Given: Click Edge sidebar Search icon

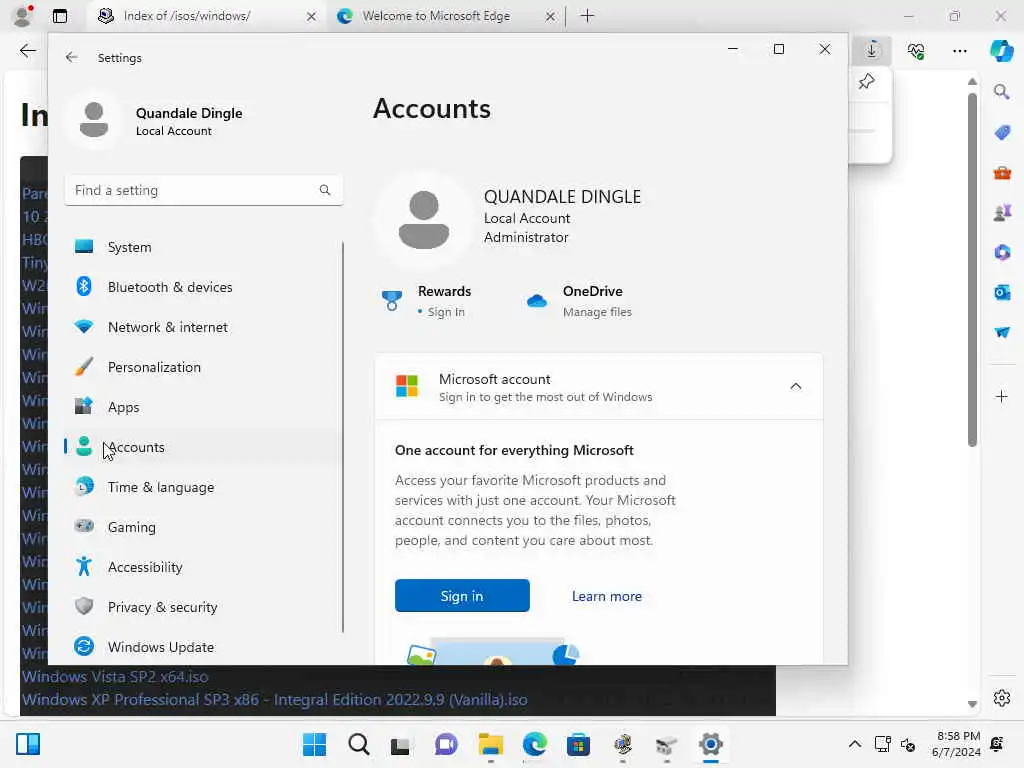Looking at the screenshot, I should point(1002,92).
